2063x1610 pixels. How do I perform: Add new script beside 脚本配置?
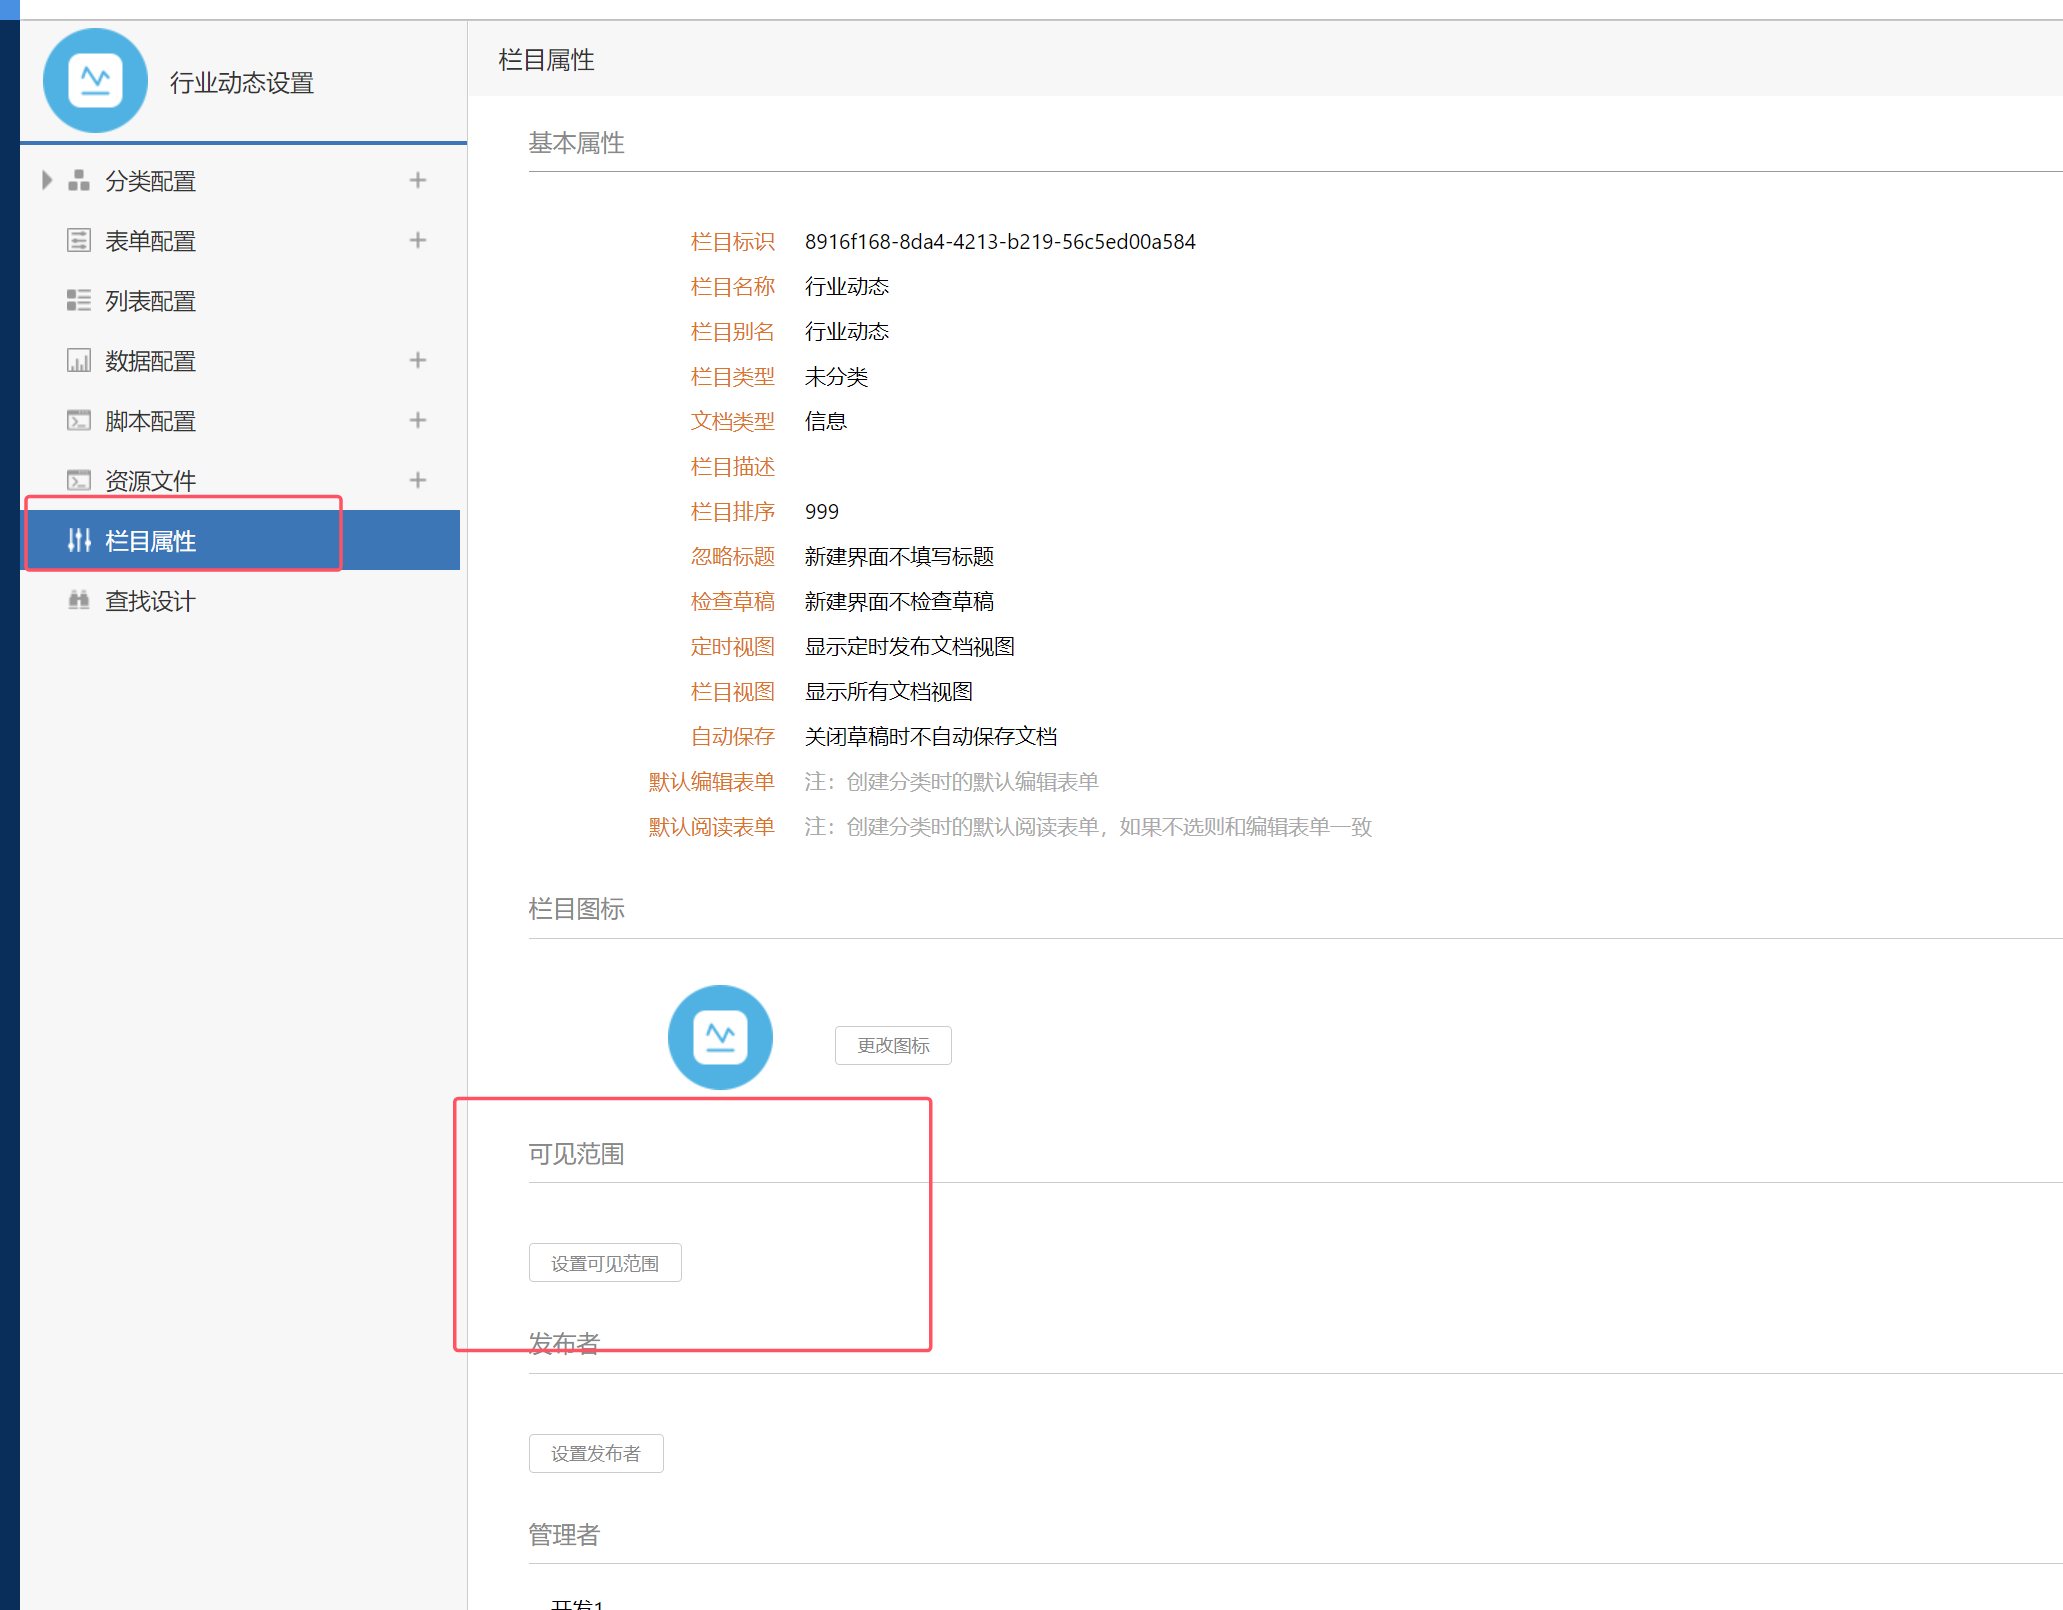click(418, 421)
